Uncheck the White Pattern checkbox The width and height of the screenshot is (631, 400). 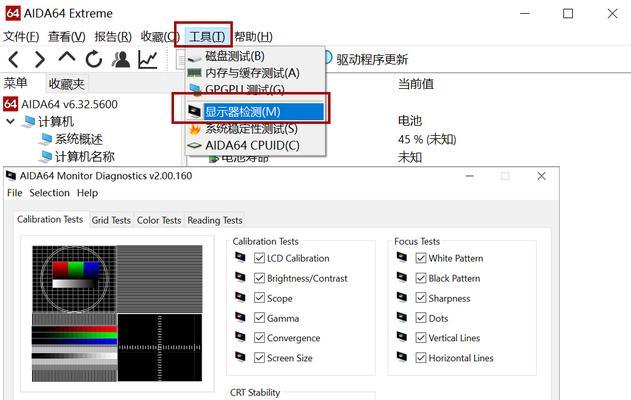pyautogui.click(x=421, y=258)
